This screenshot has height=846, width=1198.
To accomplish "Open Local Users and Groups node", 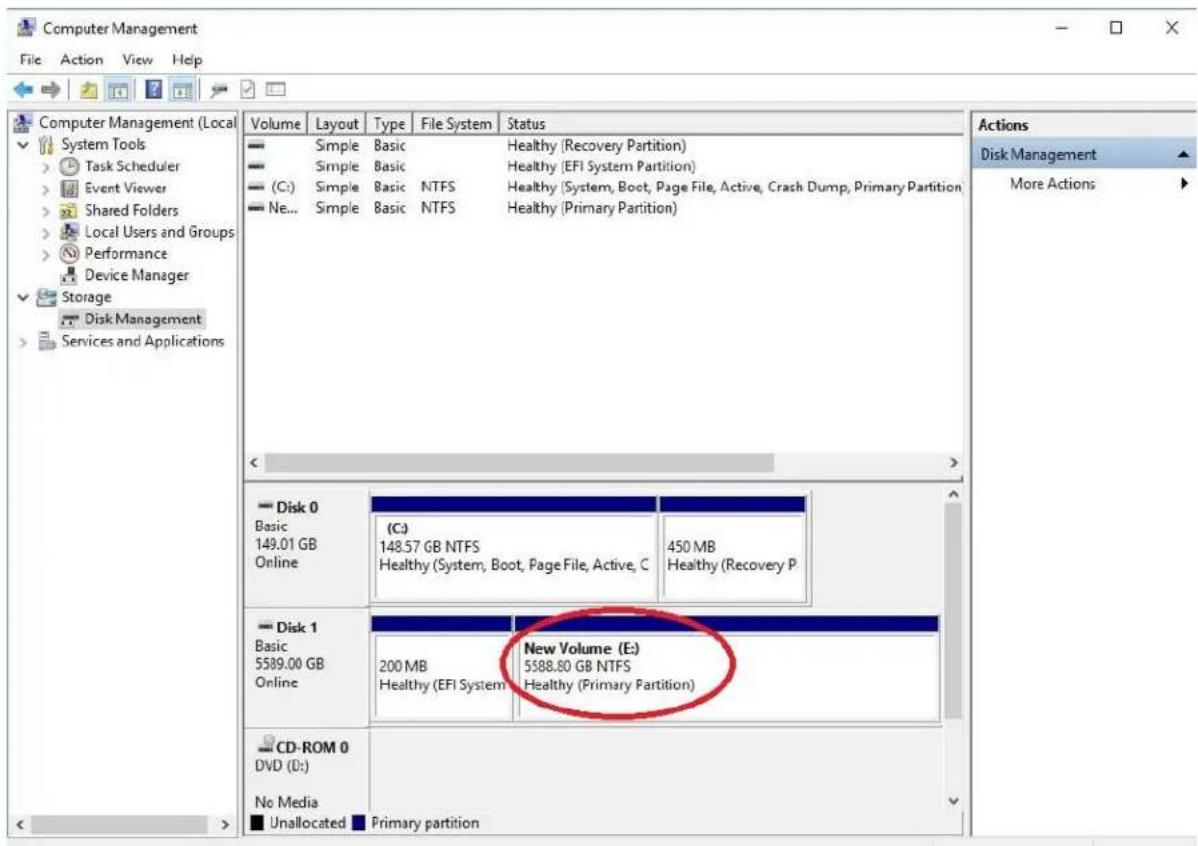I will 160,232.
